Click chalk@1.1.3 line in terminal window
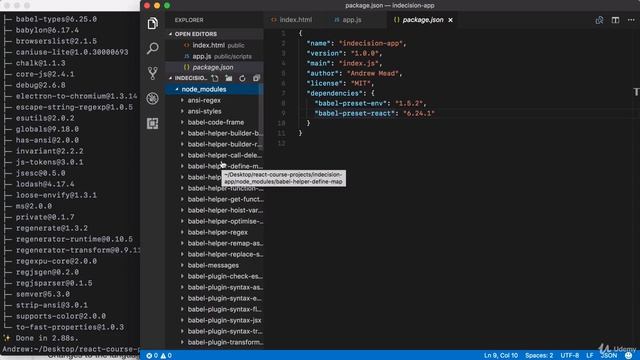 point(40,63)
